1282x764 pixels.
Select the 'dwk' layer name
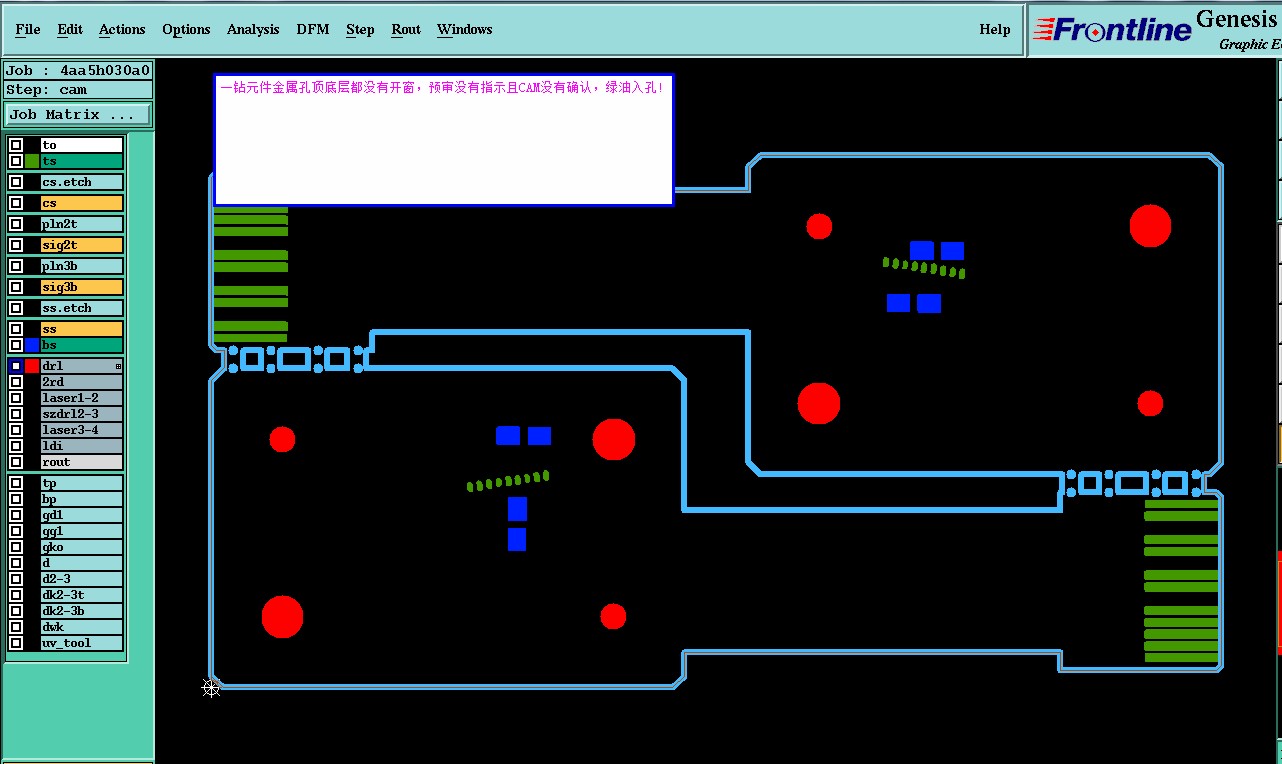pos(82,627)
